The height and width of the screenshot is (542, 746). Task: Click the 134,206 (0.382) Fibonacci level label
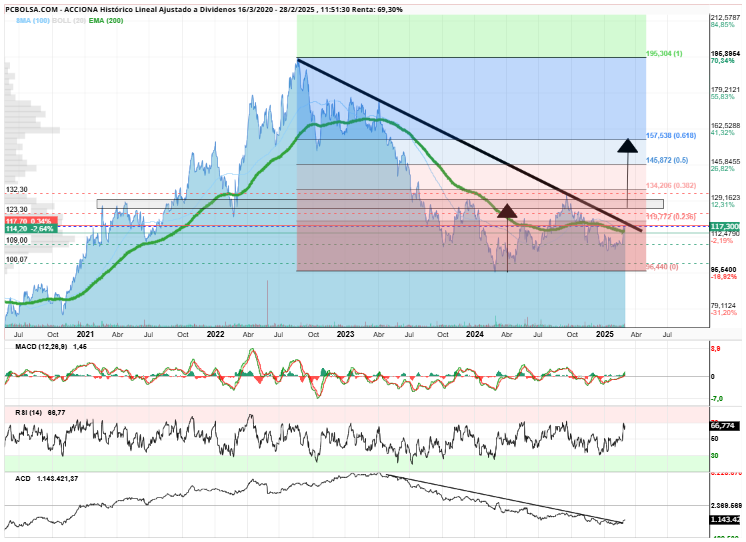pos(671,186)
